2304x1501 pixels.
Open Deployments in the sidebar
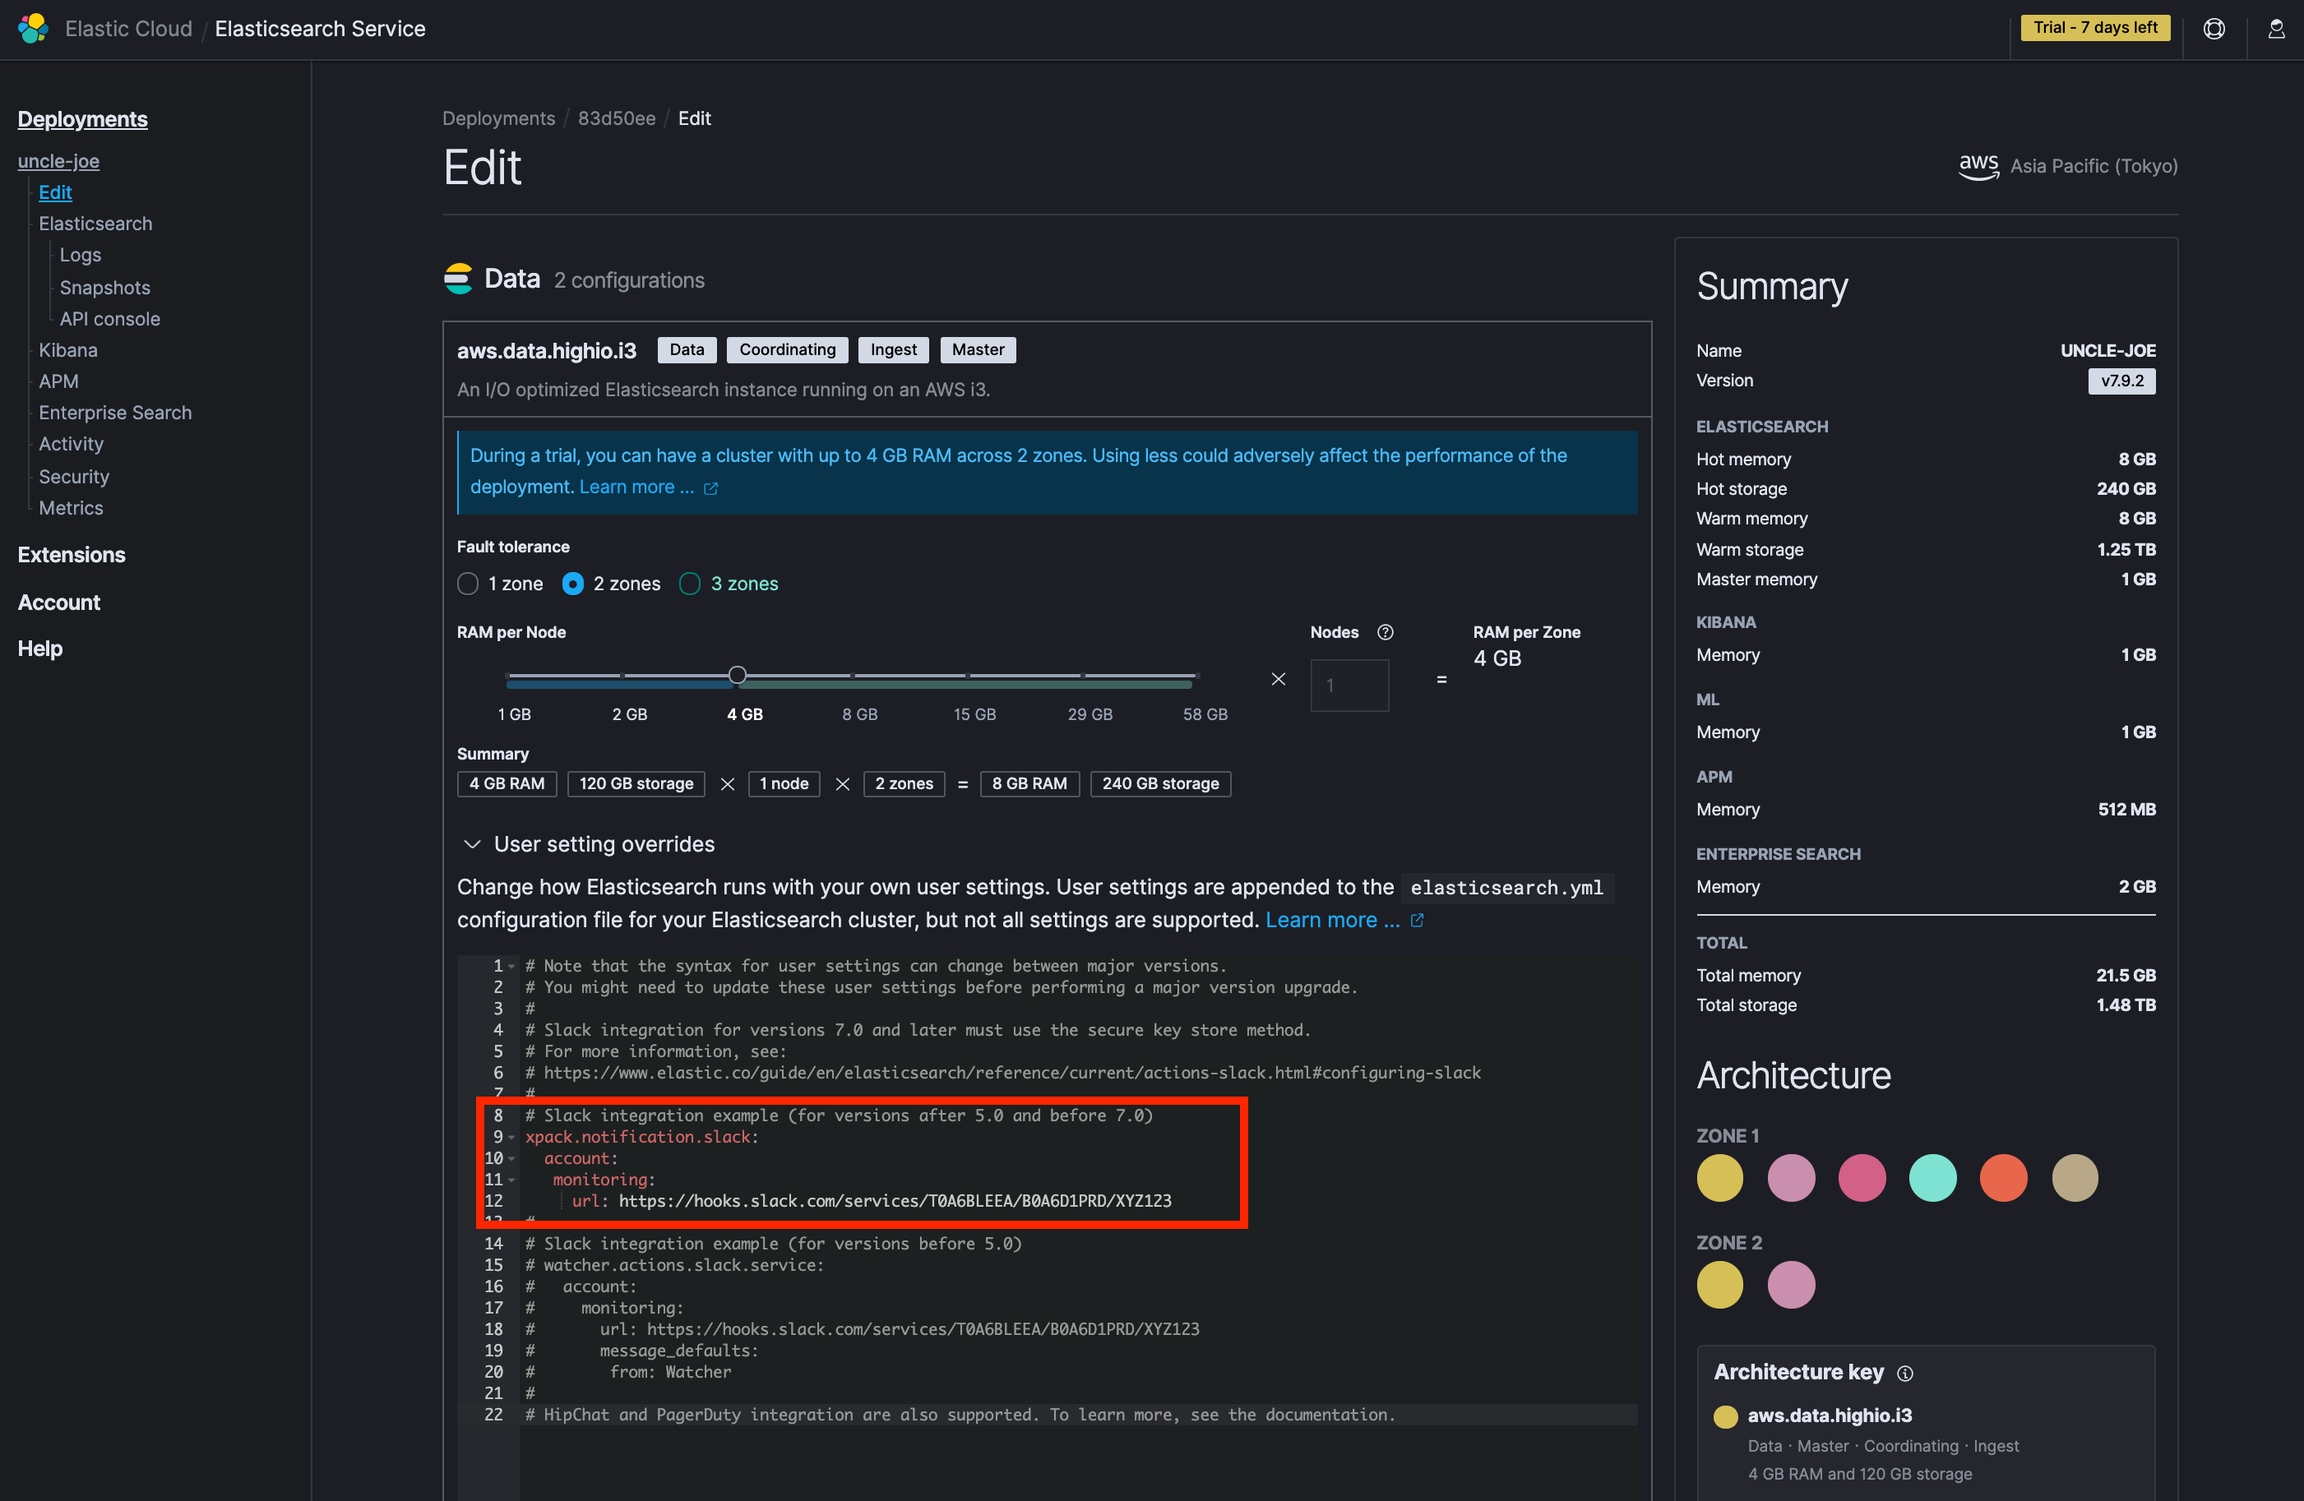(82, 119)
